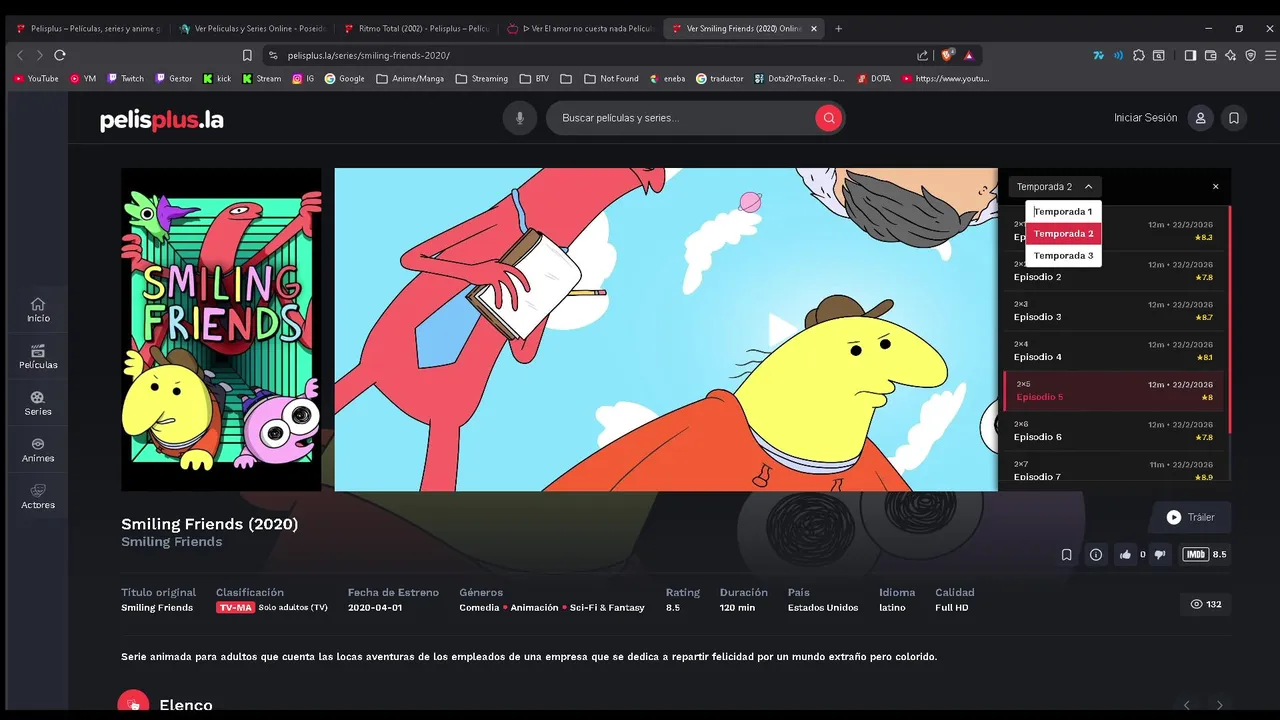Screen dimensions: 1280x720
Task: Click the Smiling Friends poster thumbnail
Action: click(221, 329)
